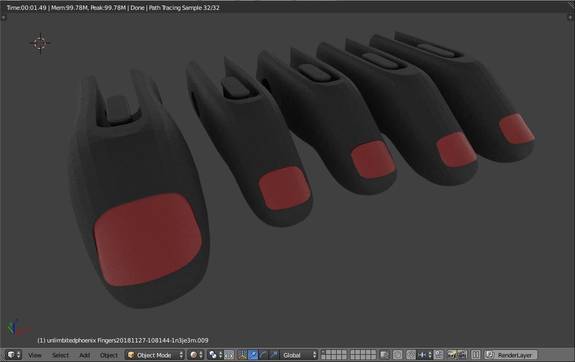Open the pivot point selector
Screen dimensions: 575x362
coord(215,355)
